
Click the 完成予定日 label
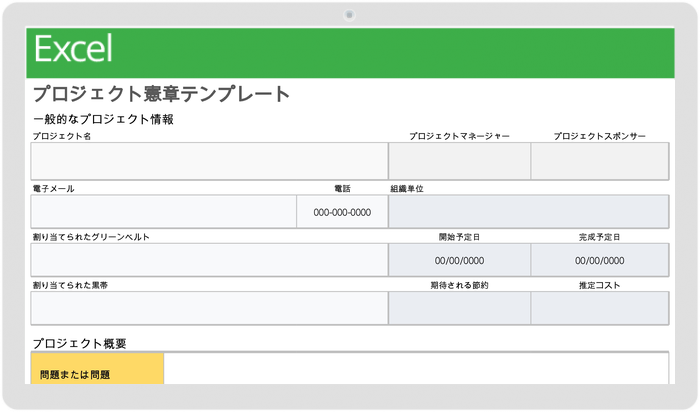click(600, 237)
